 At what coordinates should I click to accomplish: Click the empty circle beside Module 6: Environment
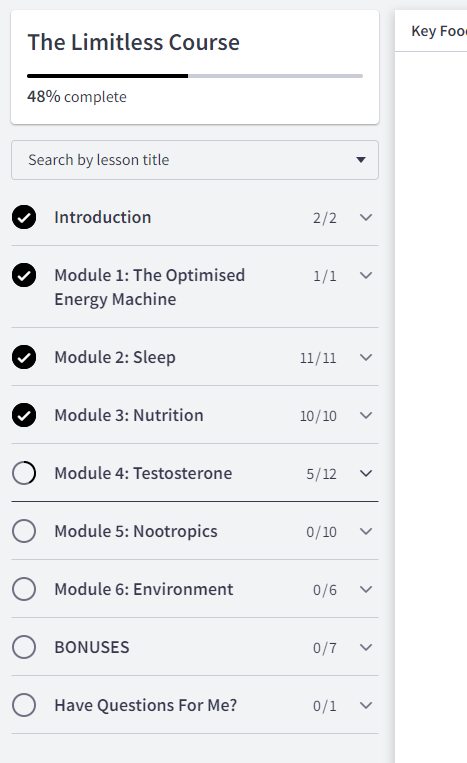24,589
